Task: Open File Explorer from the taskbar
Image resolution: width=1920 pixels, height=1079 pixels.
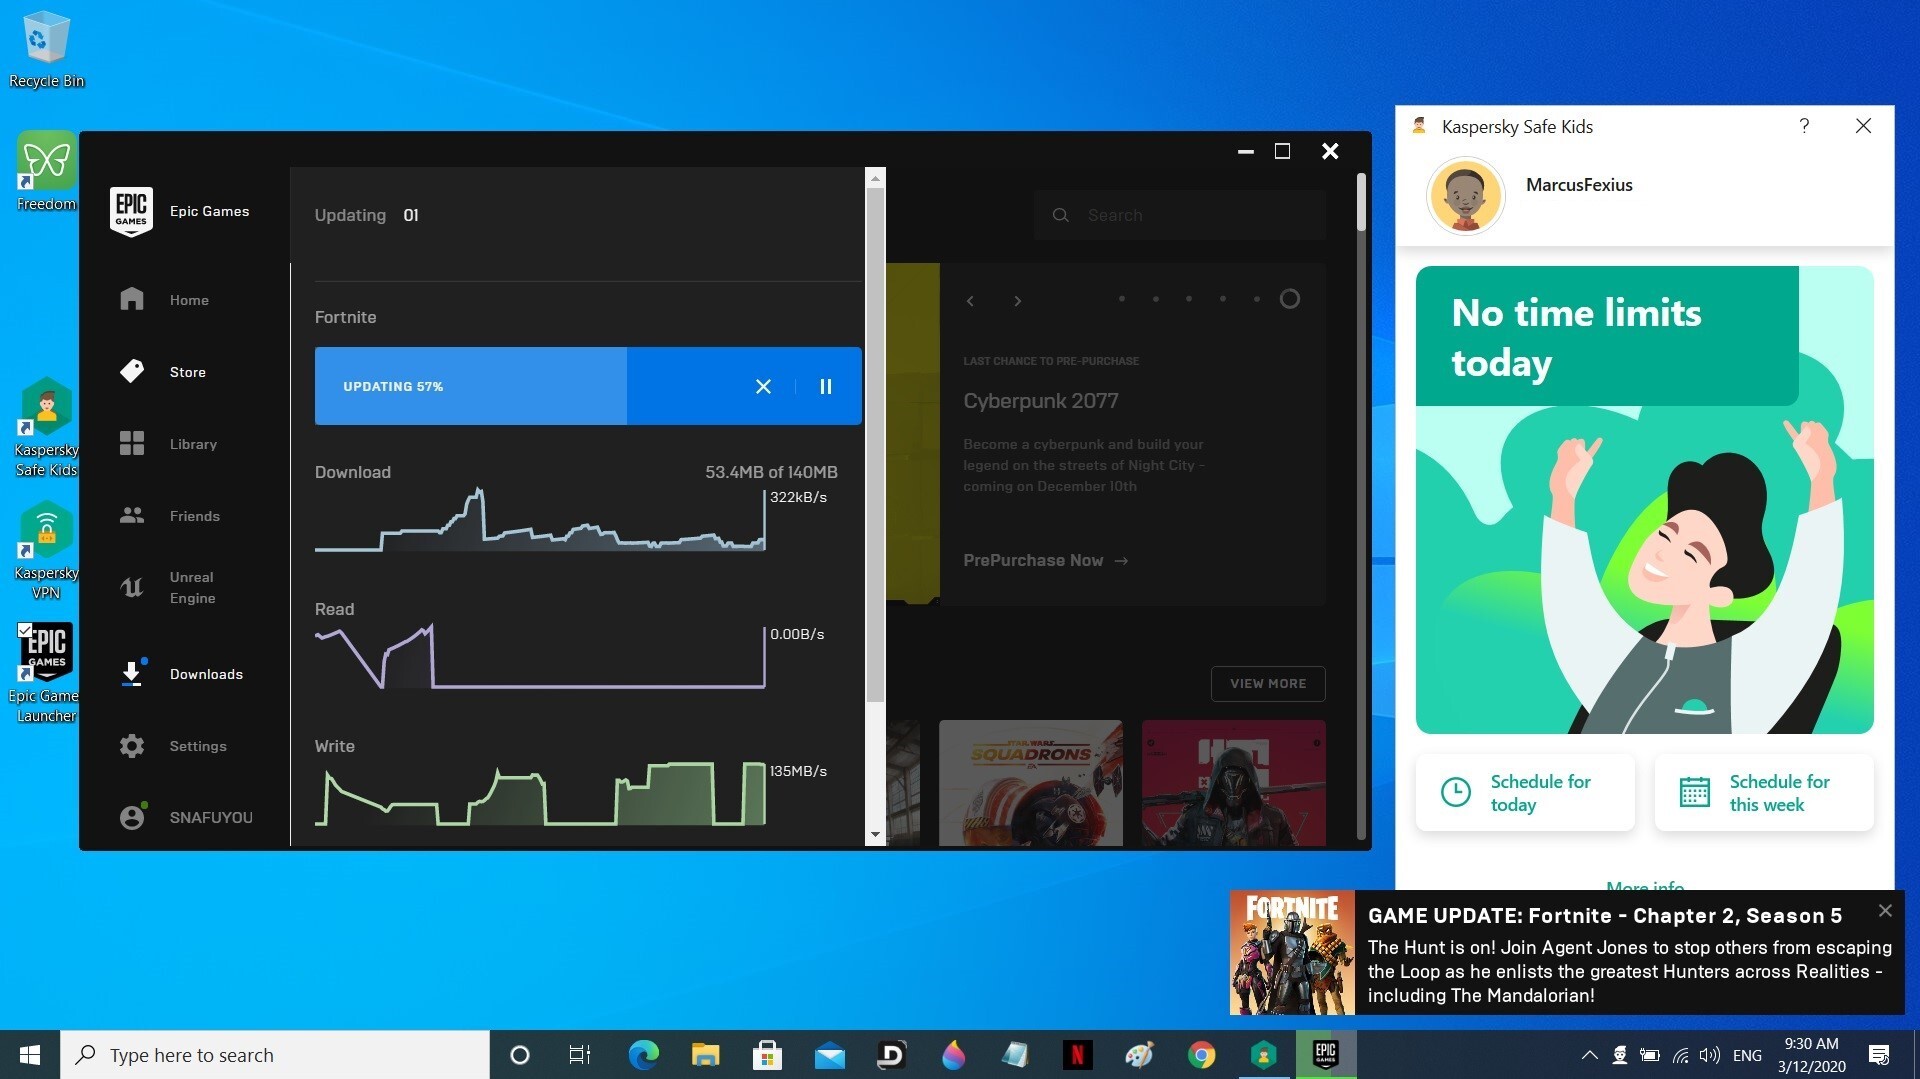Action: pos(705,1055)
